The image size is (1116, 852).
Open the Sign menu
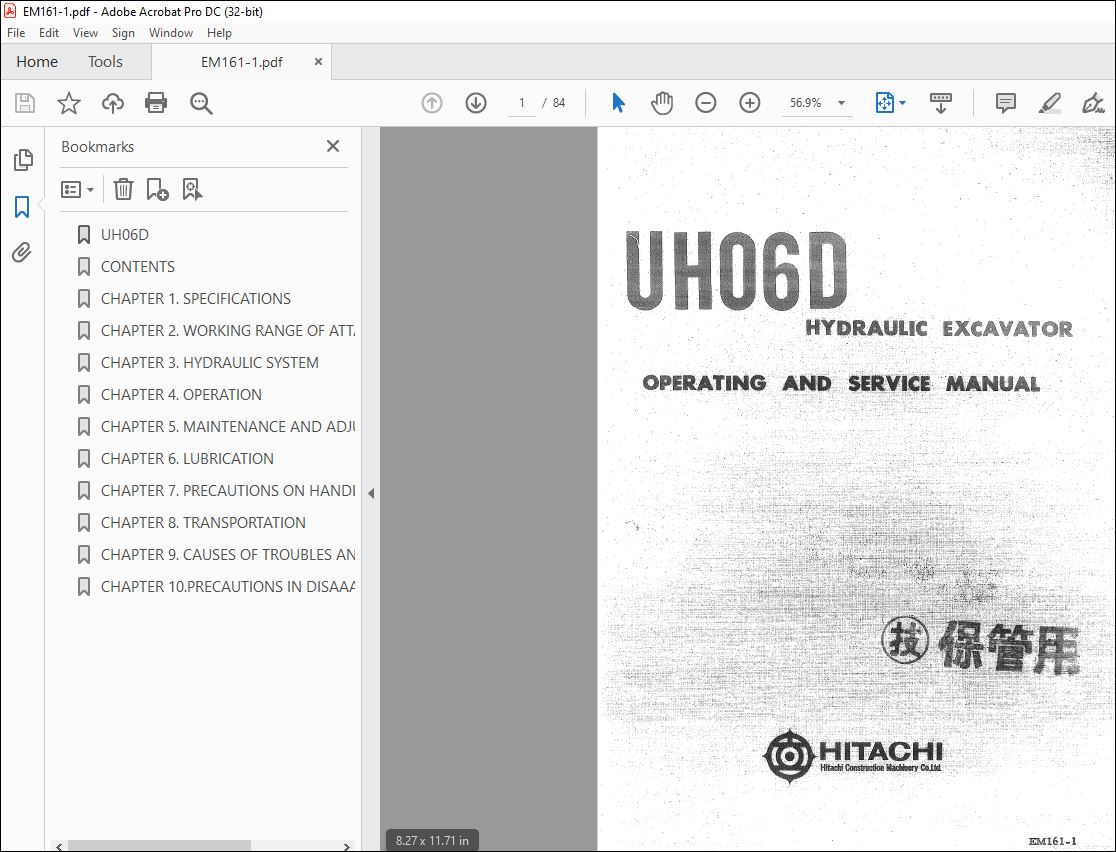(x=123, y=33)
